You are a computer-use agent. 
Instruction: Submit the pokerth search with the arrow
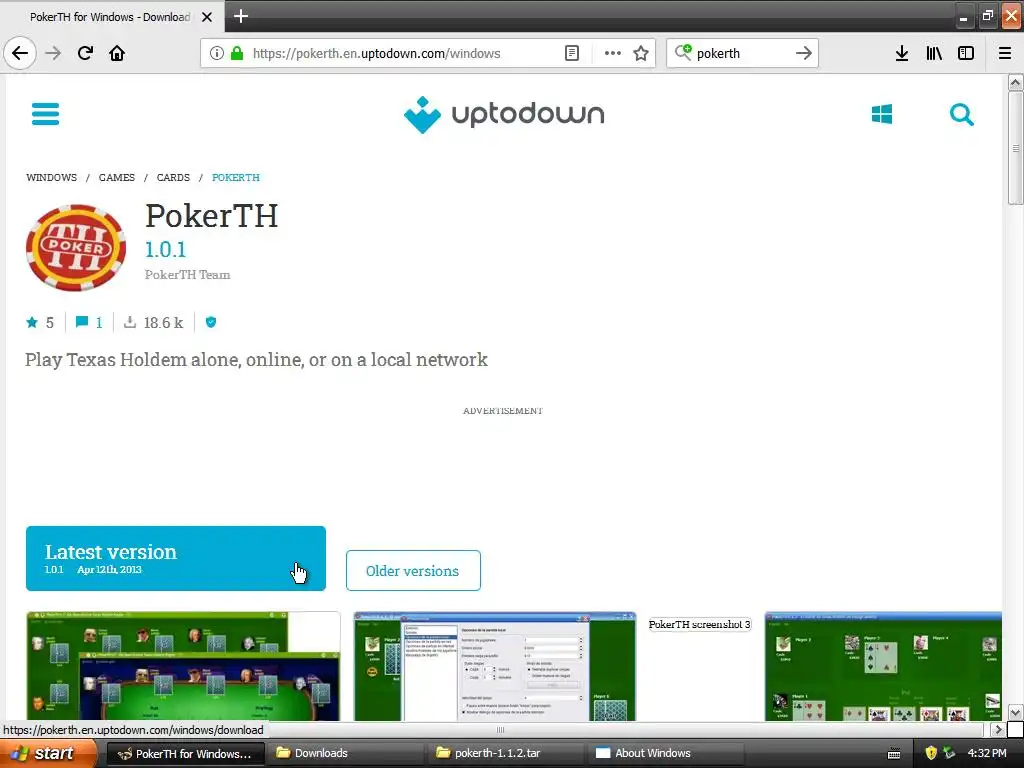[x=804, y=54]
